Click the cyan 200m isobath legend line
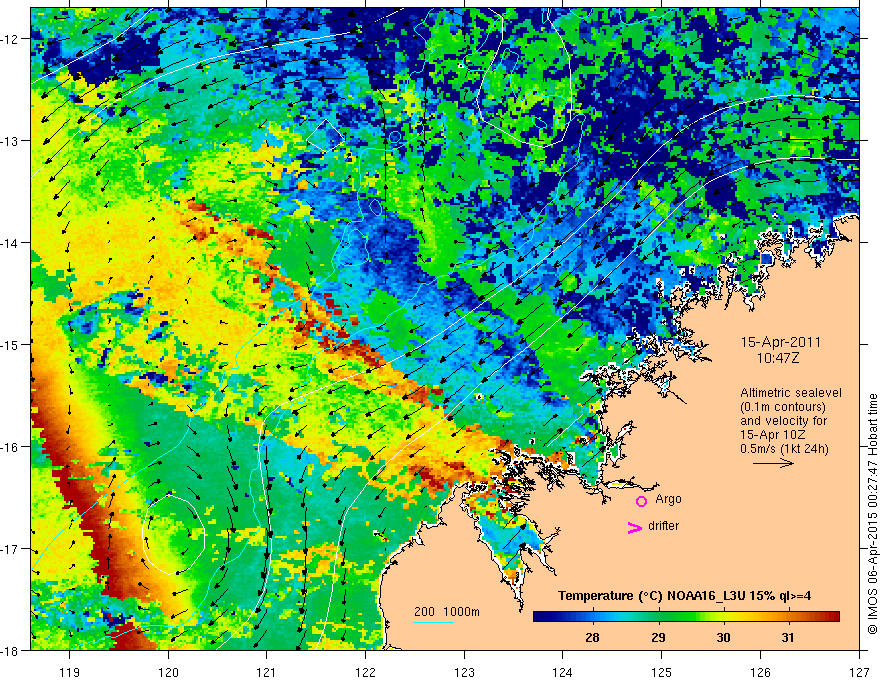 (x=434, y=622)
